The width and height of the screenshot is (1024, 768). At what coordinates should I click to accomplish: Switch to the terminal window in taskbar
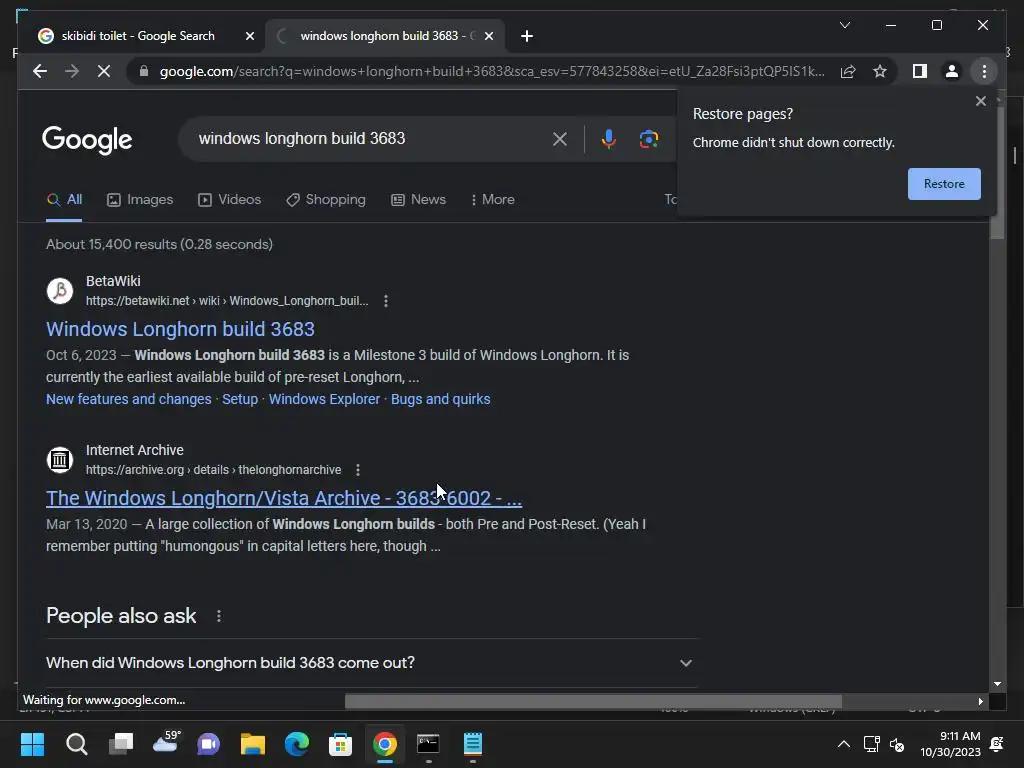(x=428, y=744)
